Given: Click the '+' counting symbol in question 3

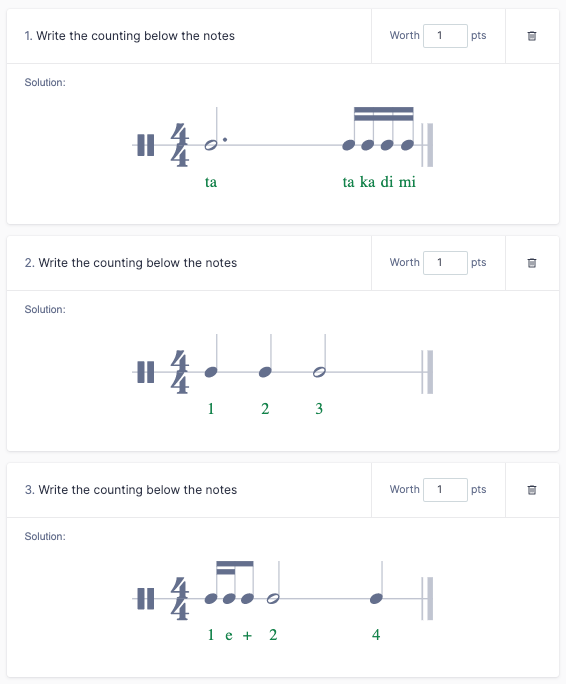Looking at the screenshot, I should click(247, 635).
